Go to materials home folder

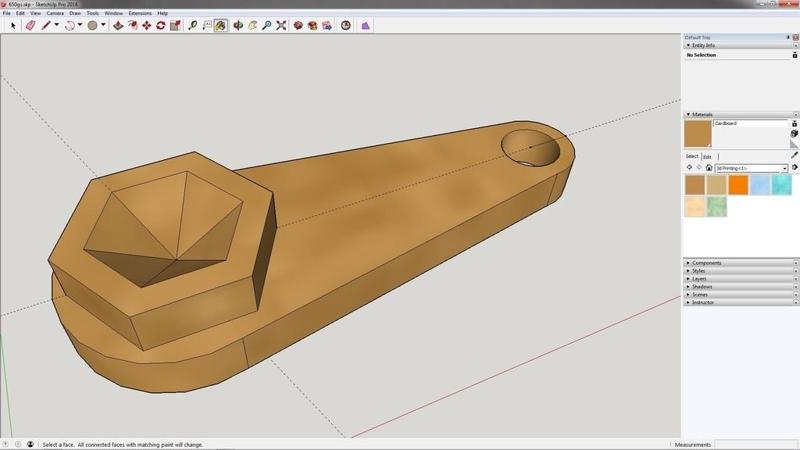(x=709, y=168)
